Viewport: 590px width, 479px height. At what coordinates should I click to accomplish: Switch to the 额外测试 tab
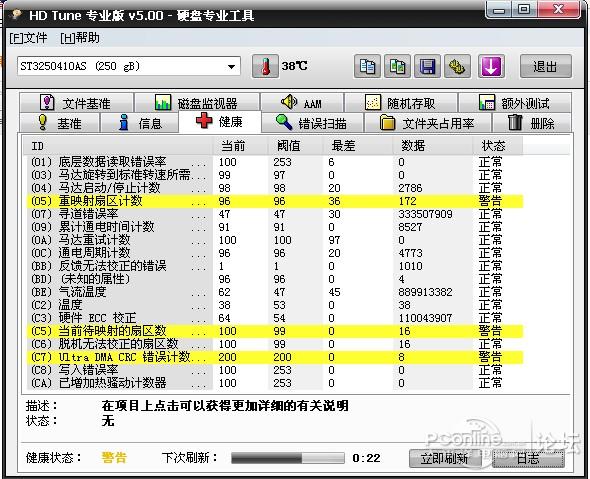[515, 102]
